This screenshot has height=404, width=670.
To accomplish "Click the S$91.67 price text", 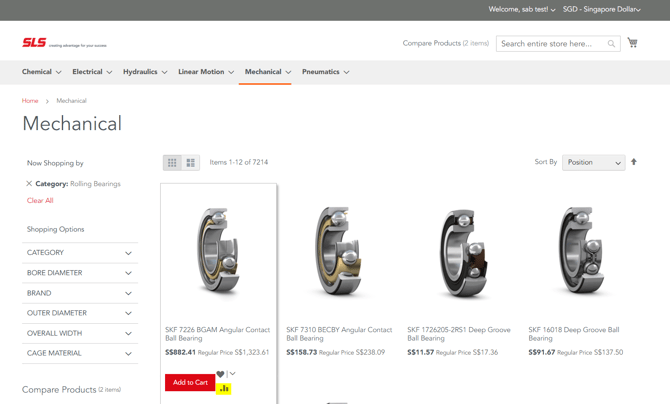I will point(542,352).
